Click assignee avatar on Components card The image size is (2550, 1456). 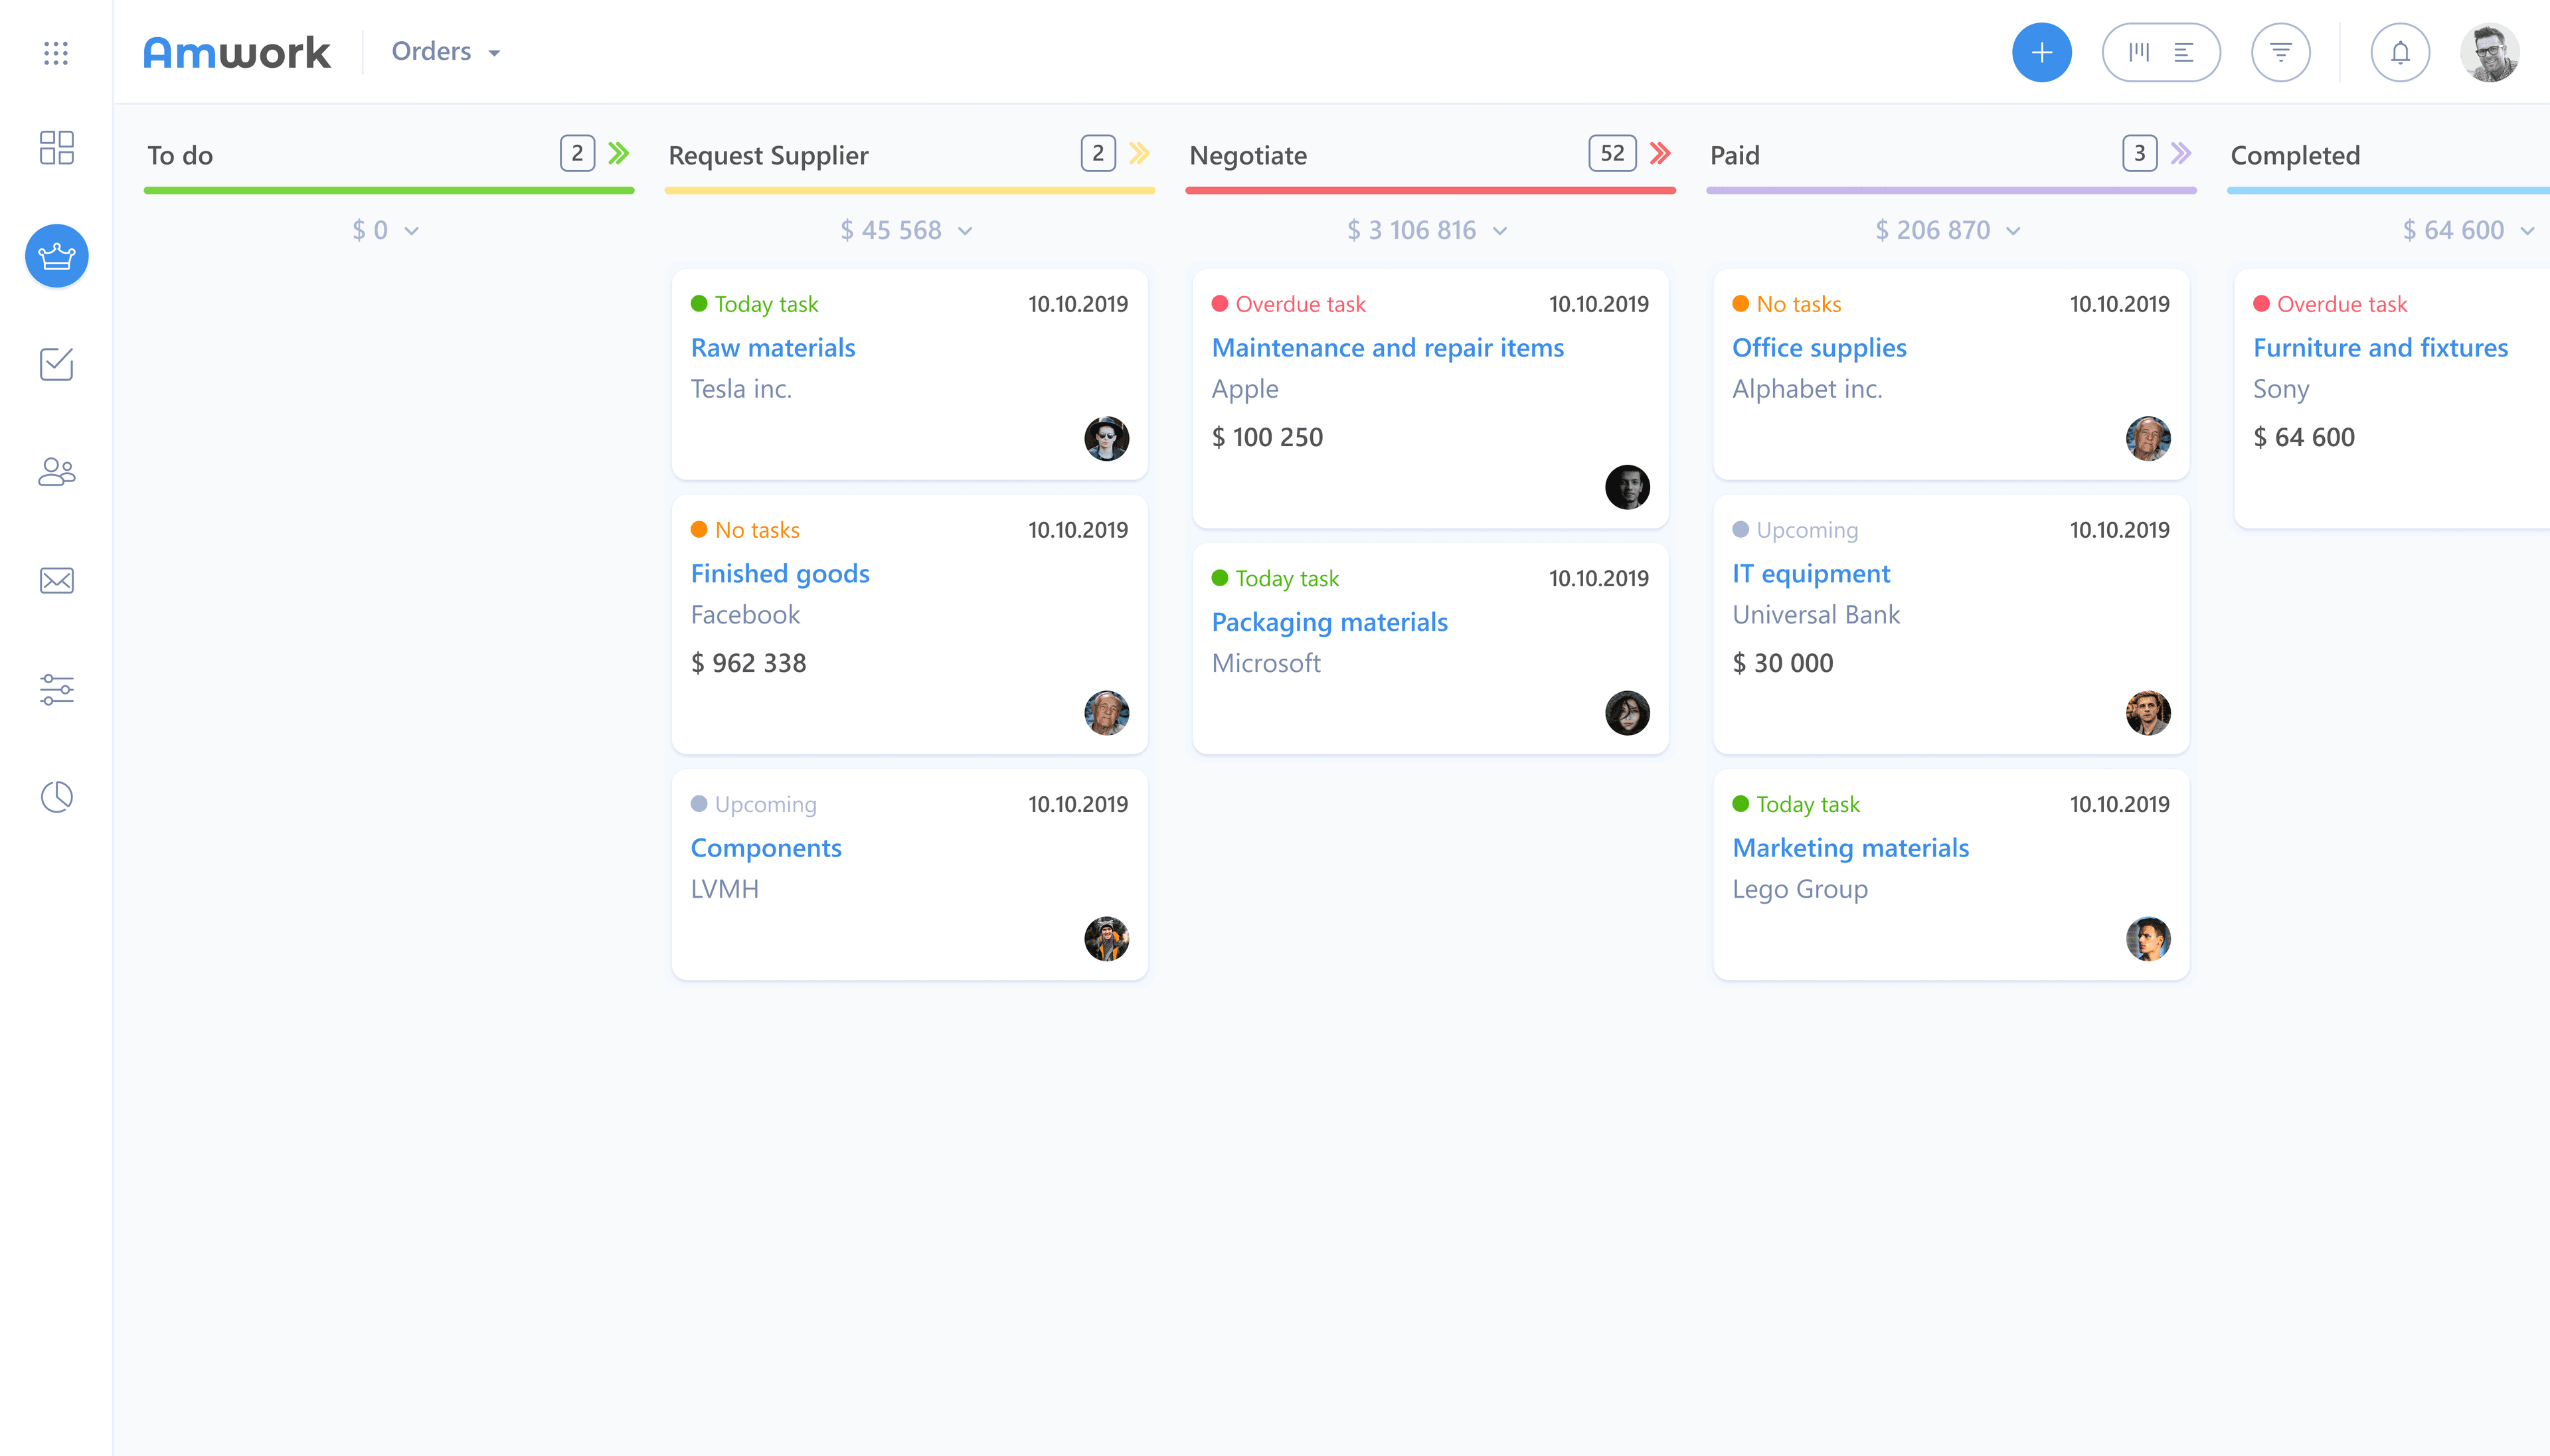pos(1106,939)
